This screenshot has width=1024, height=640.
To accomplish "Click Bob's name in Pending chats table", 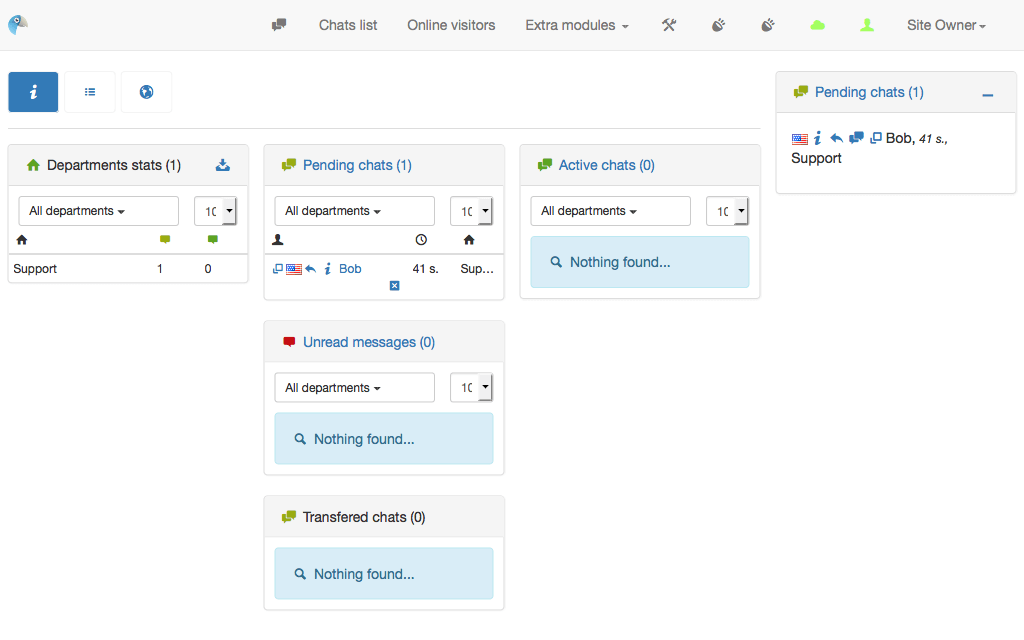I will (350, 269).
